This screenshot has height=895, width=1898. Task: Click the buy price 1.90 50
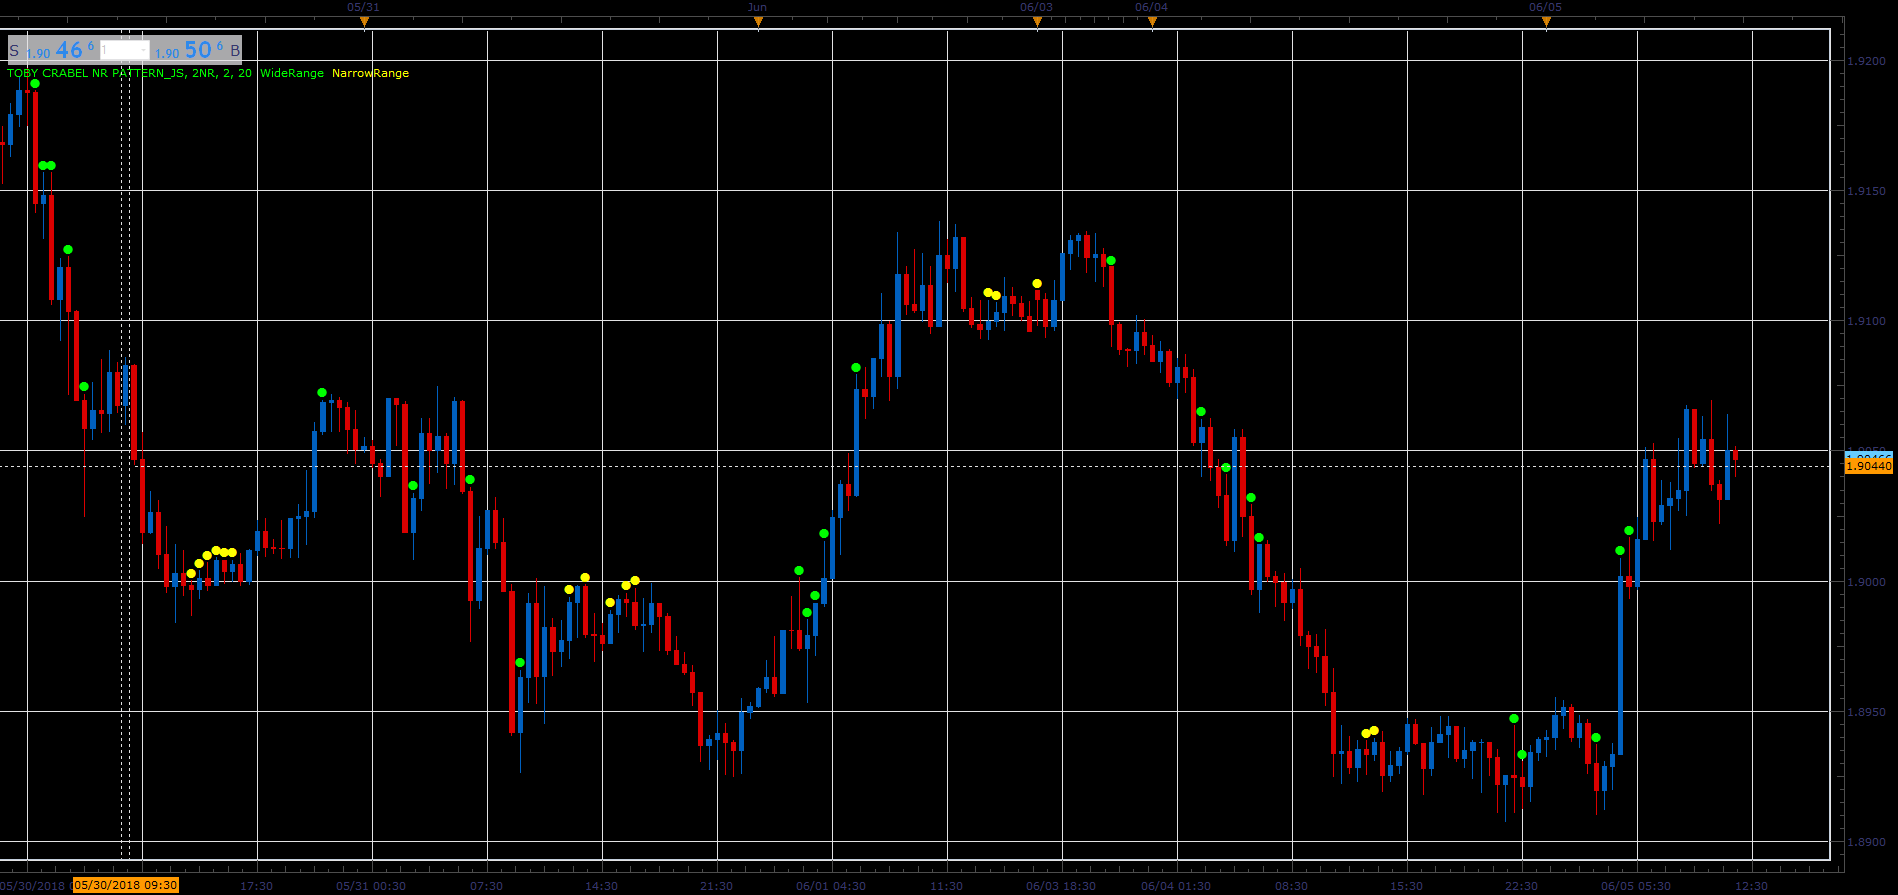pyautogui.click(x=189, y=50)
